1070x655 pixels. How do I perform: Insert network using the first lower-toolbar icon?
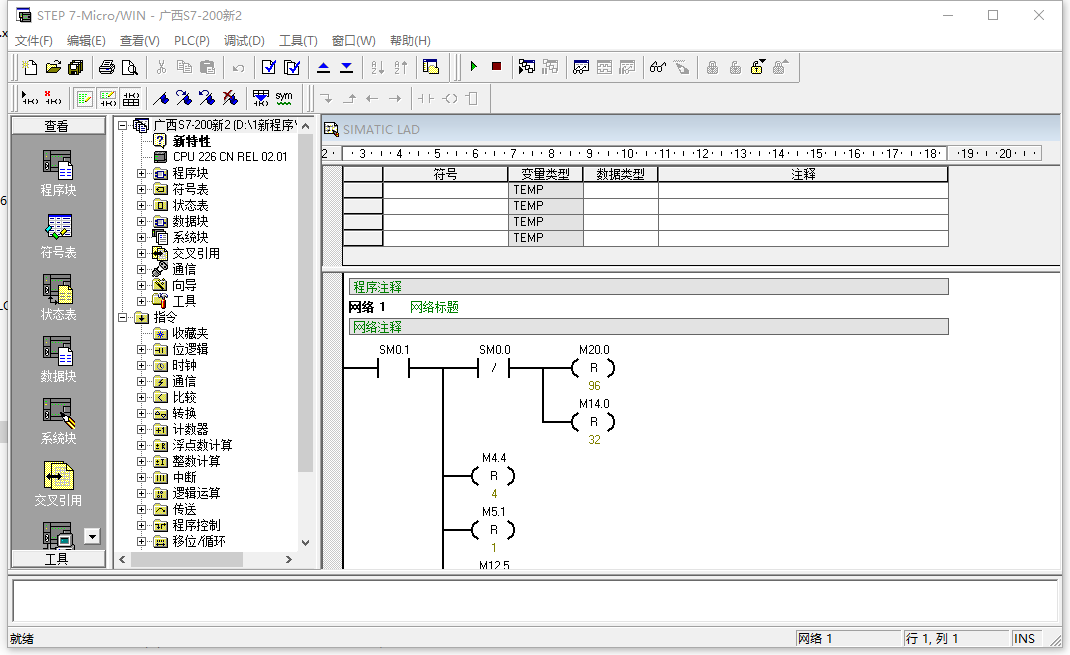click(29, 98)
